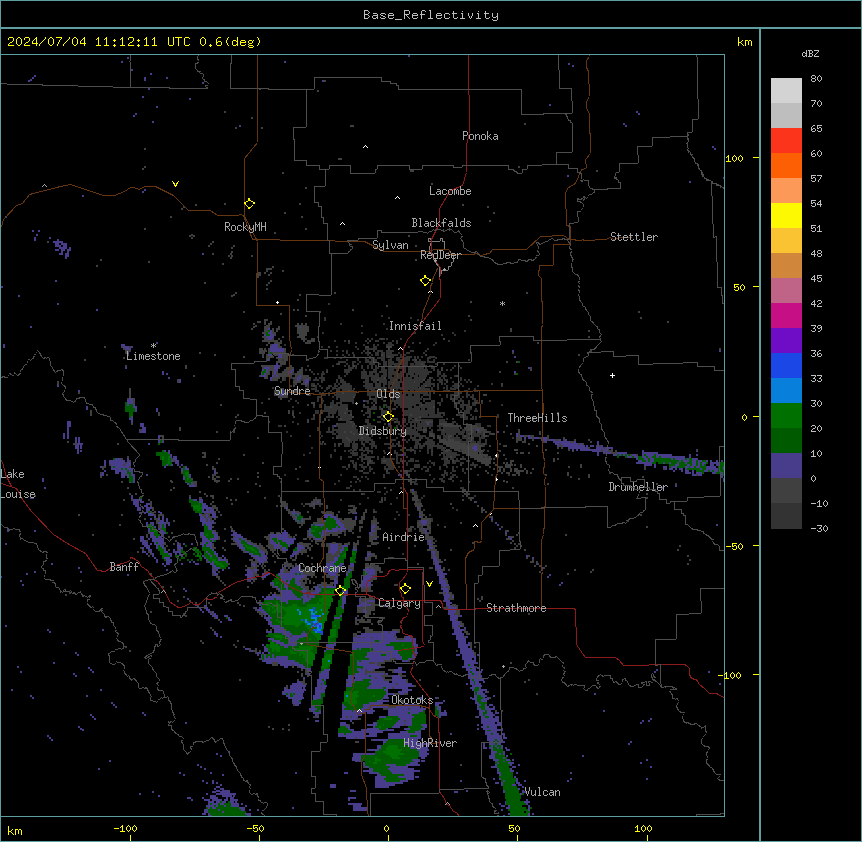
Task: Click the Vulcan town label
Action: pos(542,792)
